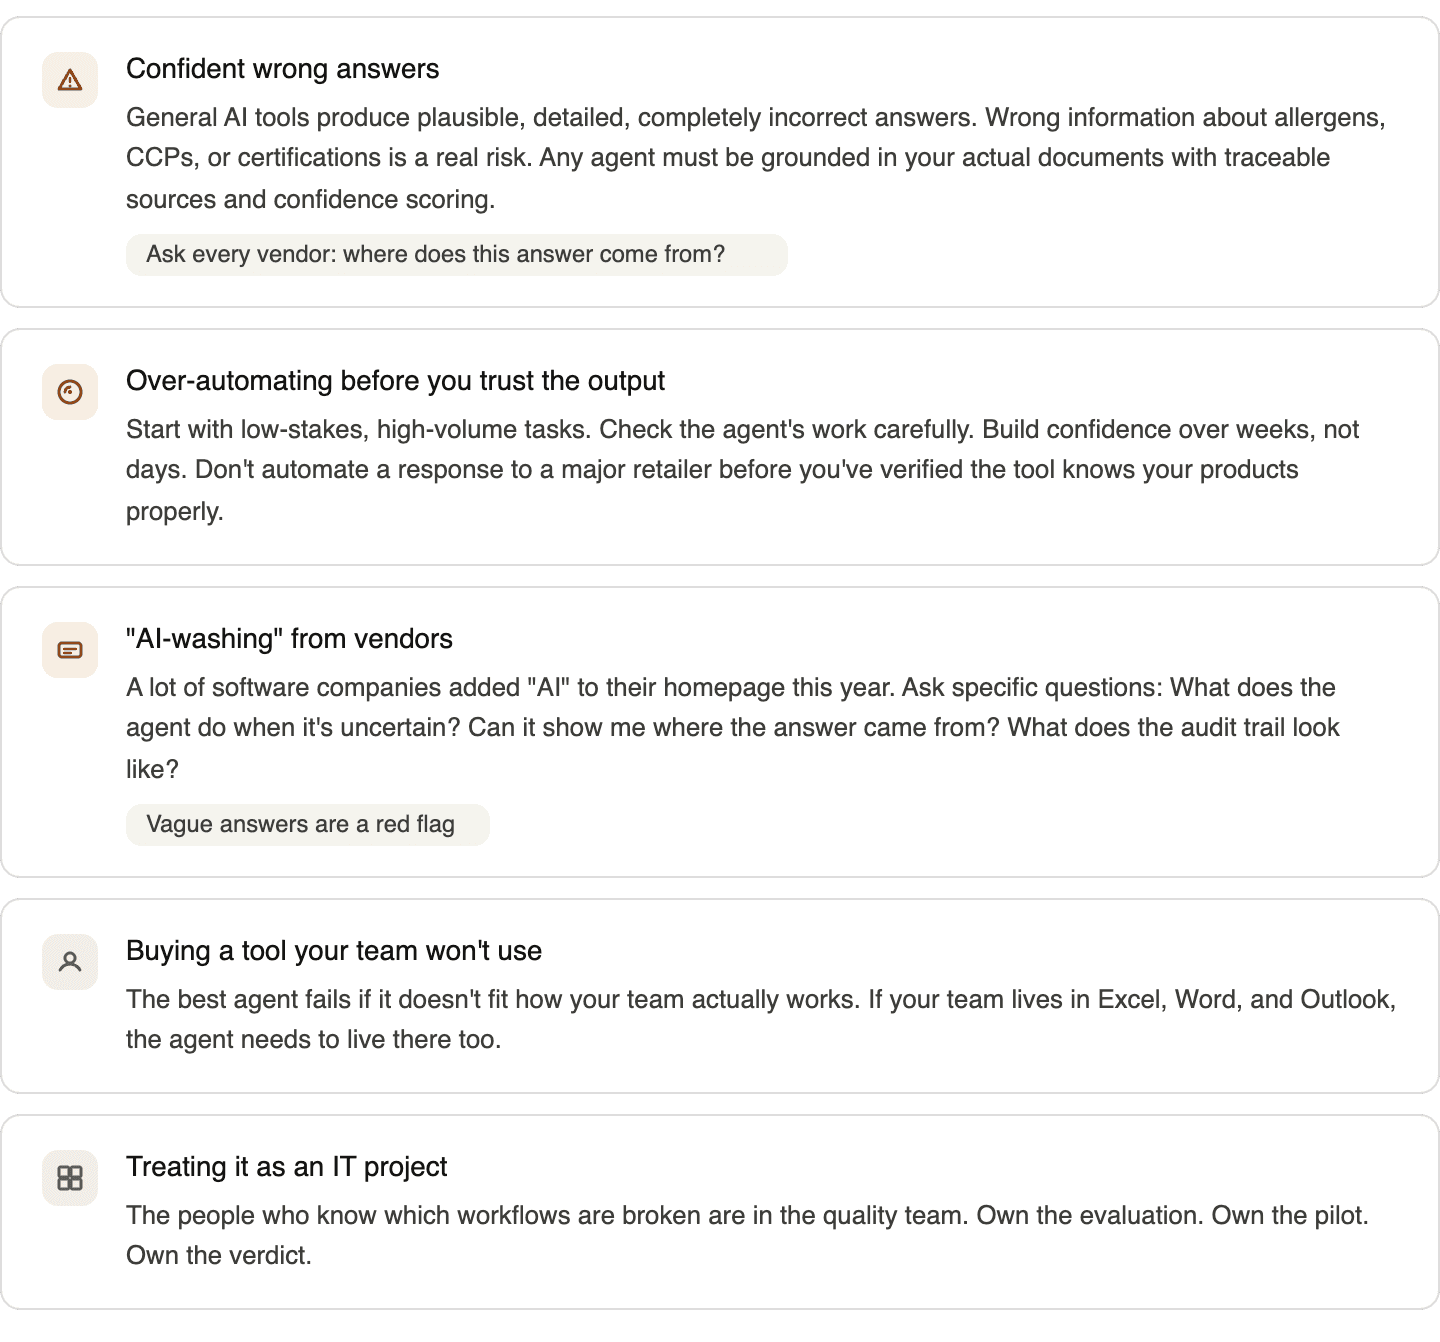
Task: Select the 'Treating it as an IT project' heading
Action: click(287, 1167)
